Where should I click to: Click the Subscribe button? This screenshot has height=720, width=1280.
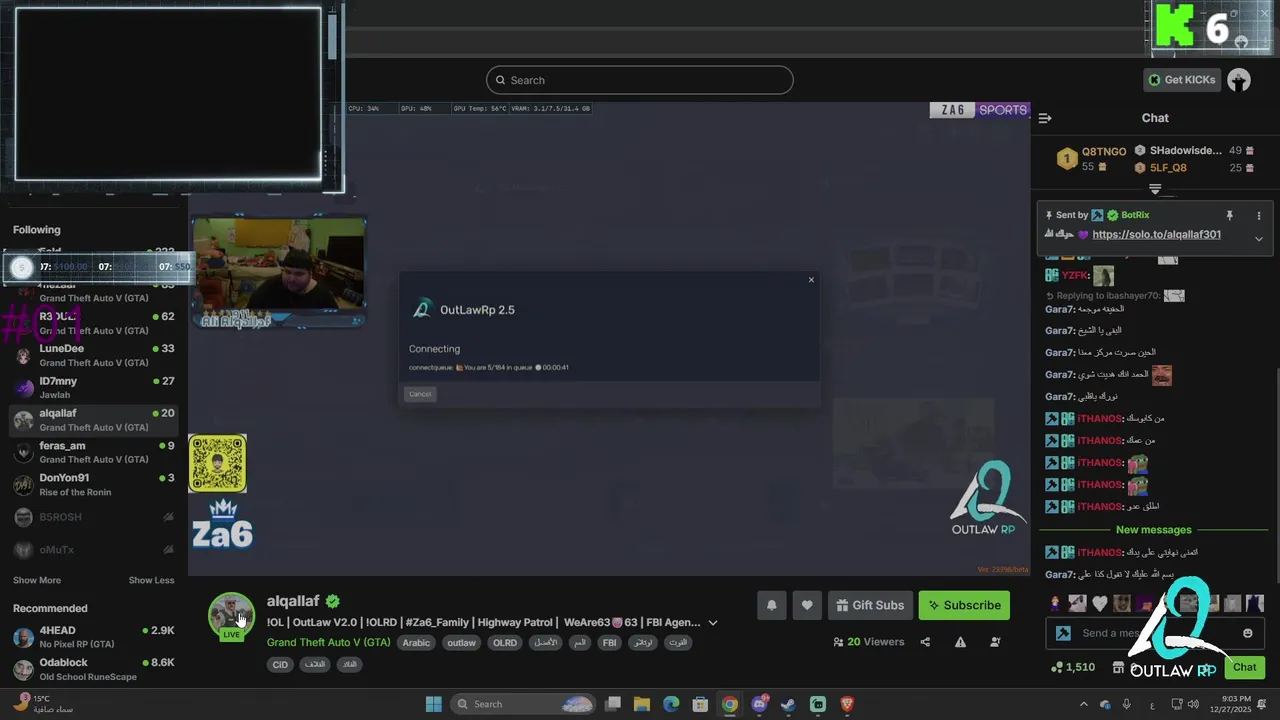click(x=964, y=605)
